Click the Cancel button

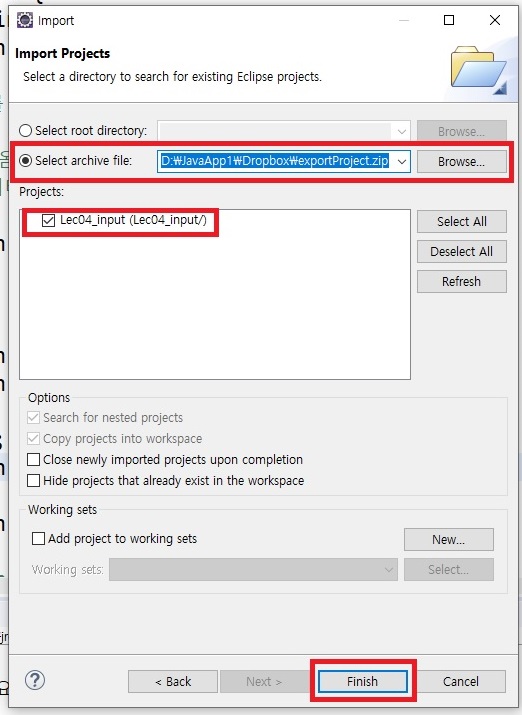(x=461, y=681)
